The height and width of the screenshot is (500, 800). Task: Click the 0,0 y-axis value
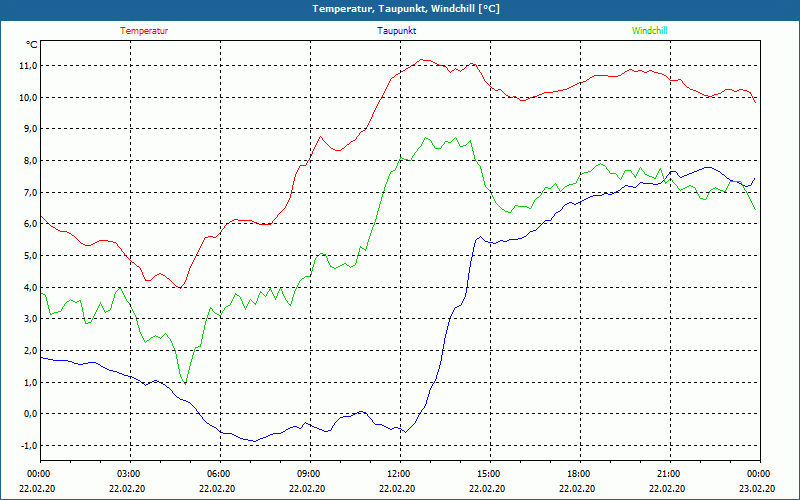click(30, 414)
